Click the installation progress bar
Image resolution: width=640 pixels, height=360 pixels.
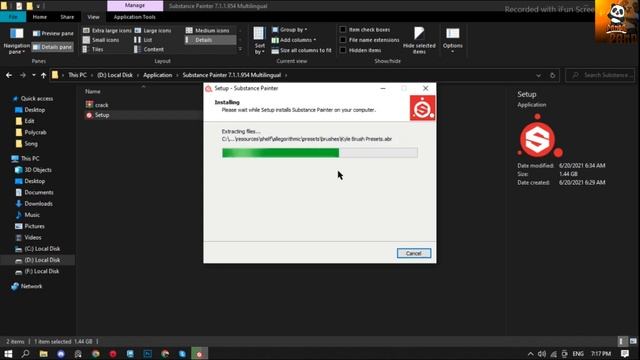coord(320,153)
